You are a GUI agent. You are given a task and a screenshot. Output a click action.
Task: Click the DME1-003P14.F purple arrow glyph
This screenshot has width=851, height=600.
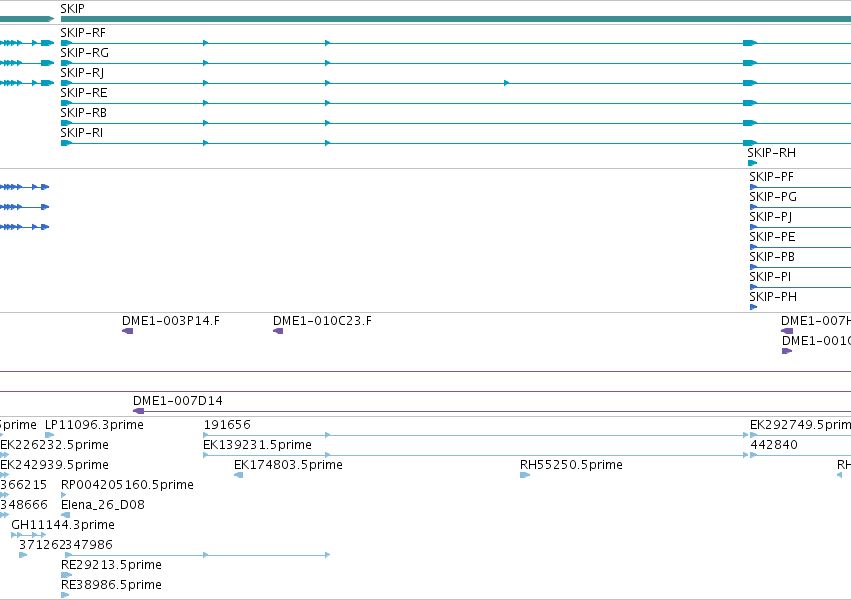coord(128,331)
